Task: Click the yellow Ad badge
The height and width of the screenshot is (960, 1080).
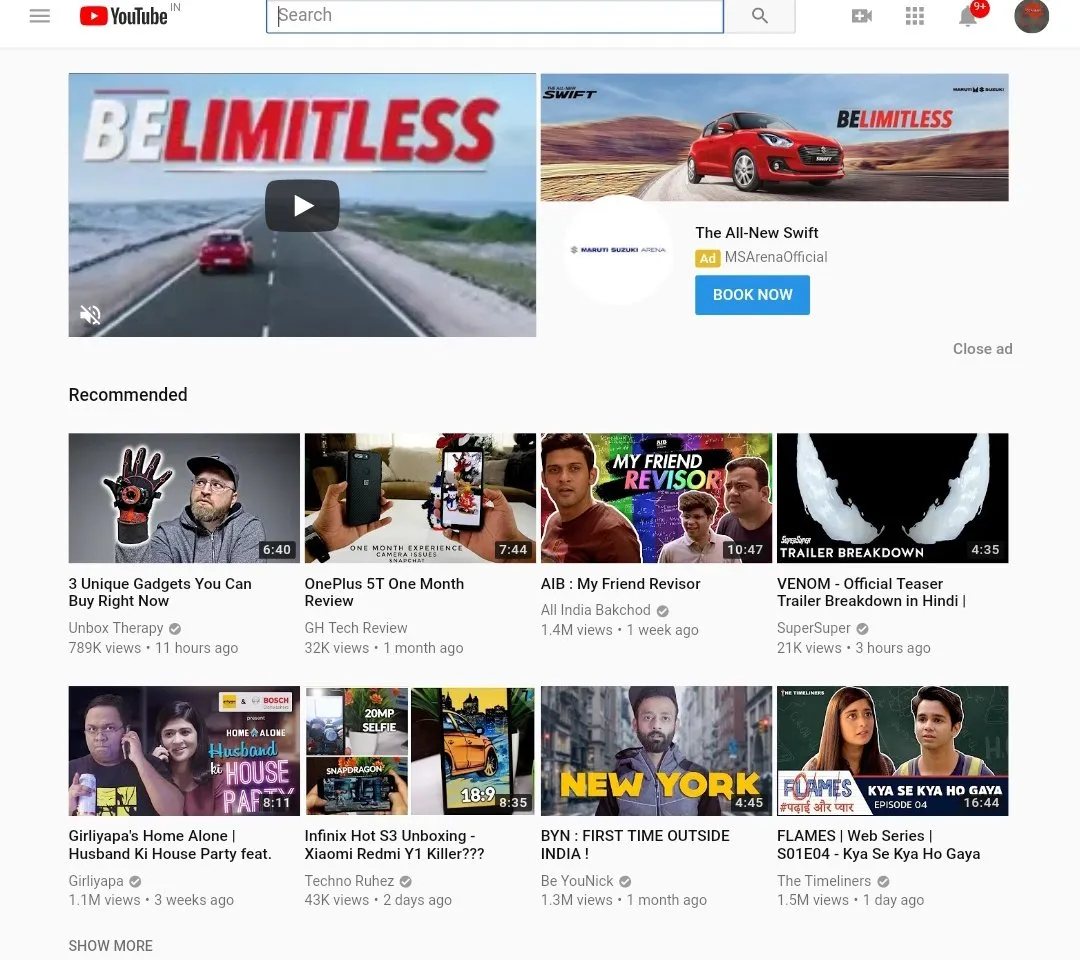Action: 707,258
